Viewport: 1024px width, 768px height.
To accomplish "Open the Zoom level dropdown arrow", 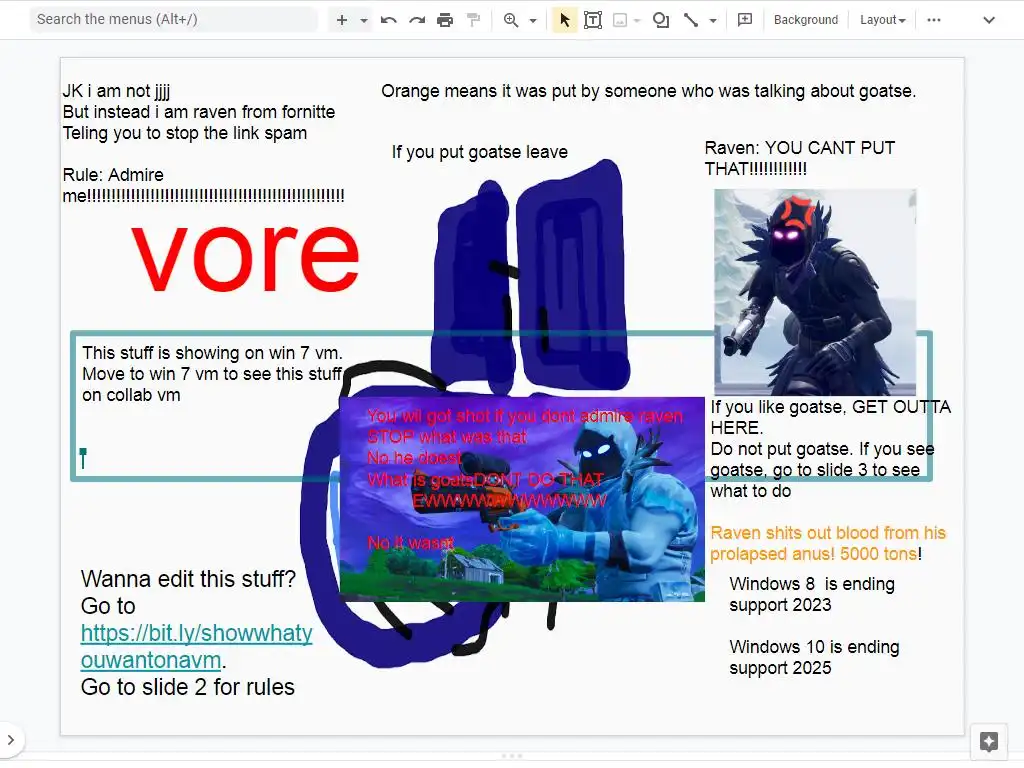I will click(533, 20).
